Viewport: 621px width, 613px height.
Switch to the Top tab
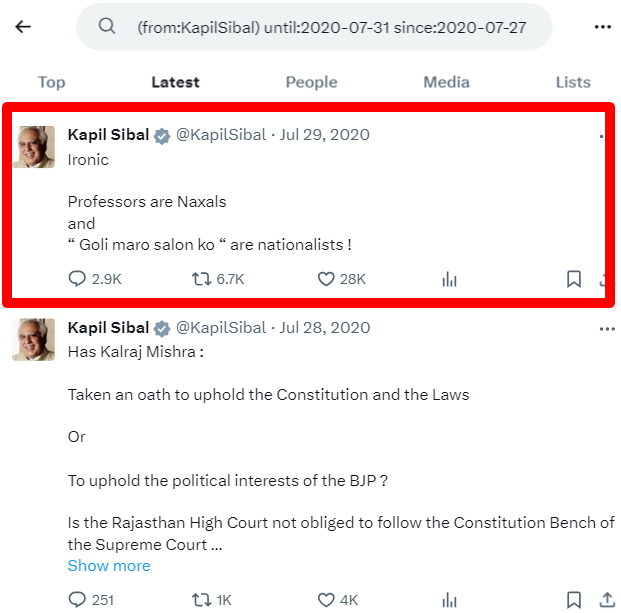[x=51, y=82]
